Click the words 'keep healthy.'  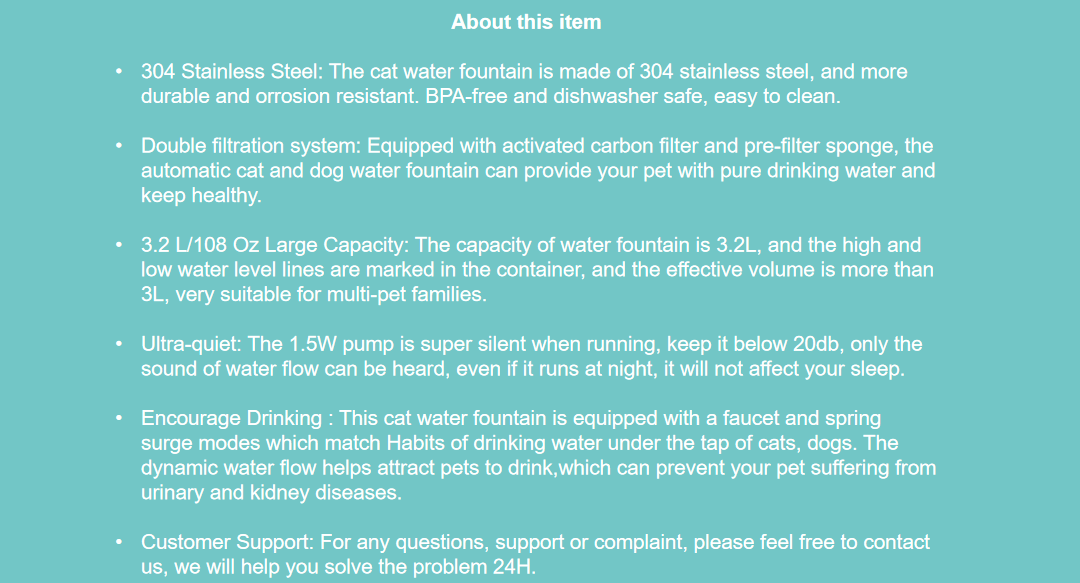201,195
